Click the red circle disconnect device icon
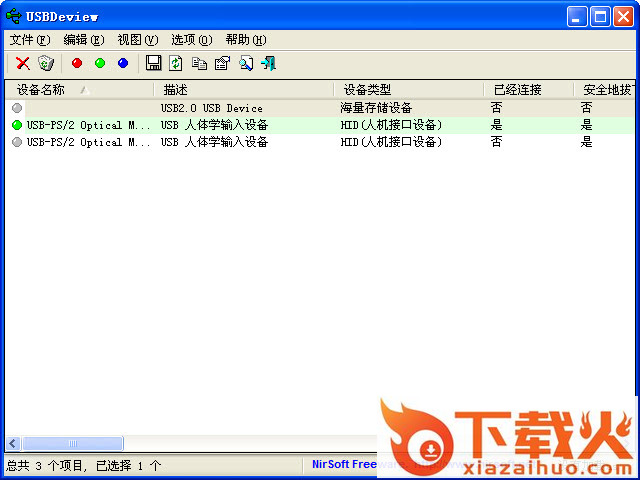The width and height of the screenshot is (640, 480). (x=77, y=63)
